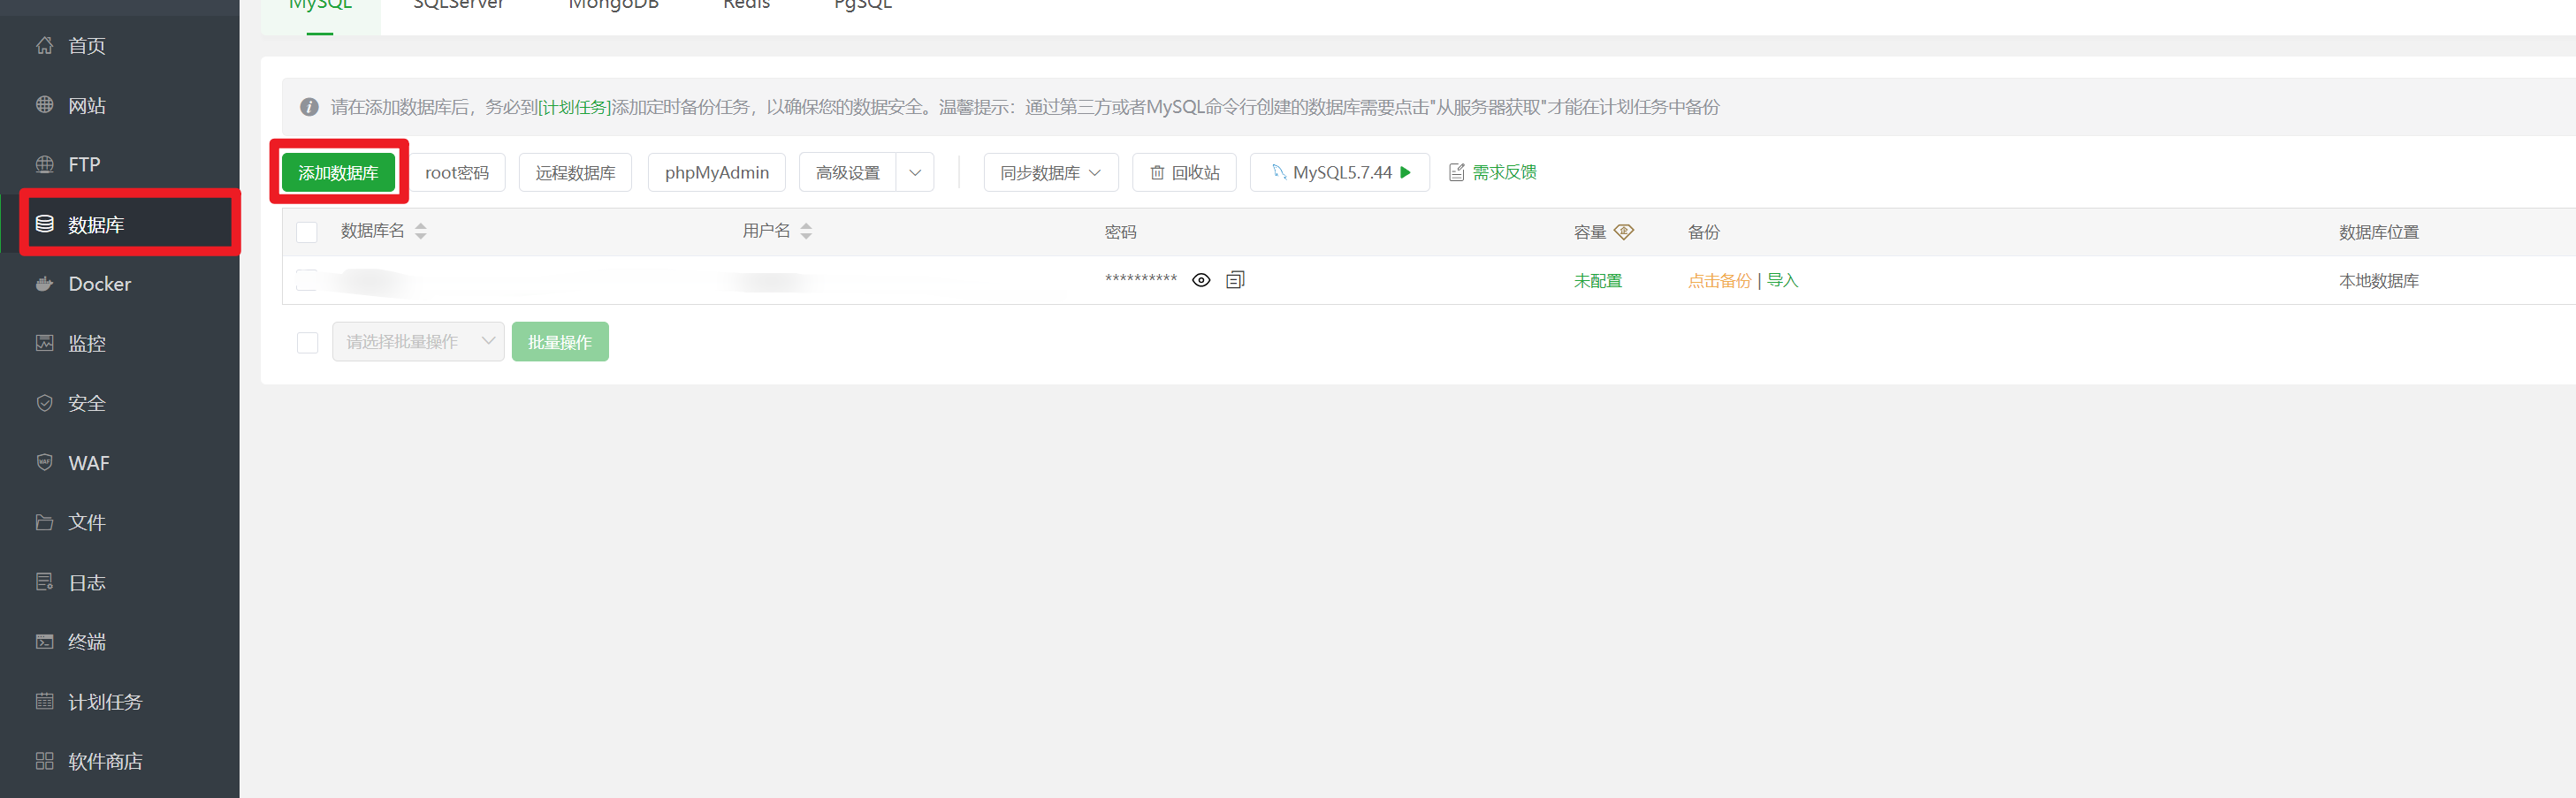Toggle the select-all checkbox in table header
Screen dimensions: 2576x798
coord(307,232)
